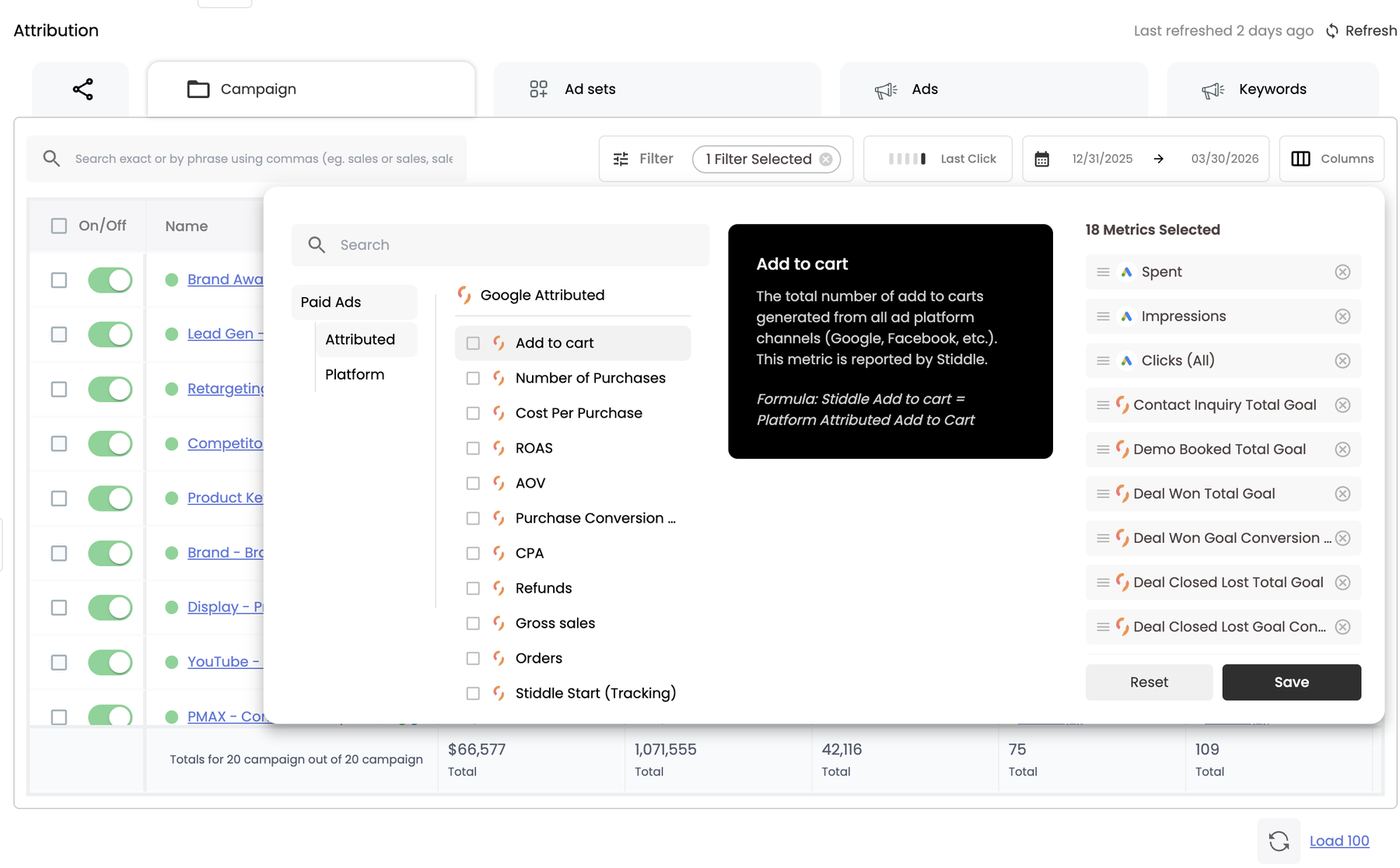1400x868 pixels.
Task: Click the filter sliders icon
Action: [x=621, y=159]
